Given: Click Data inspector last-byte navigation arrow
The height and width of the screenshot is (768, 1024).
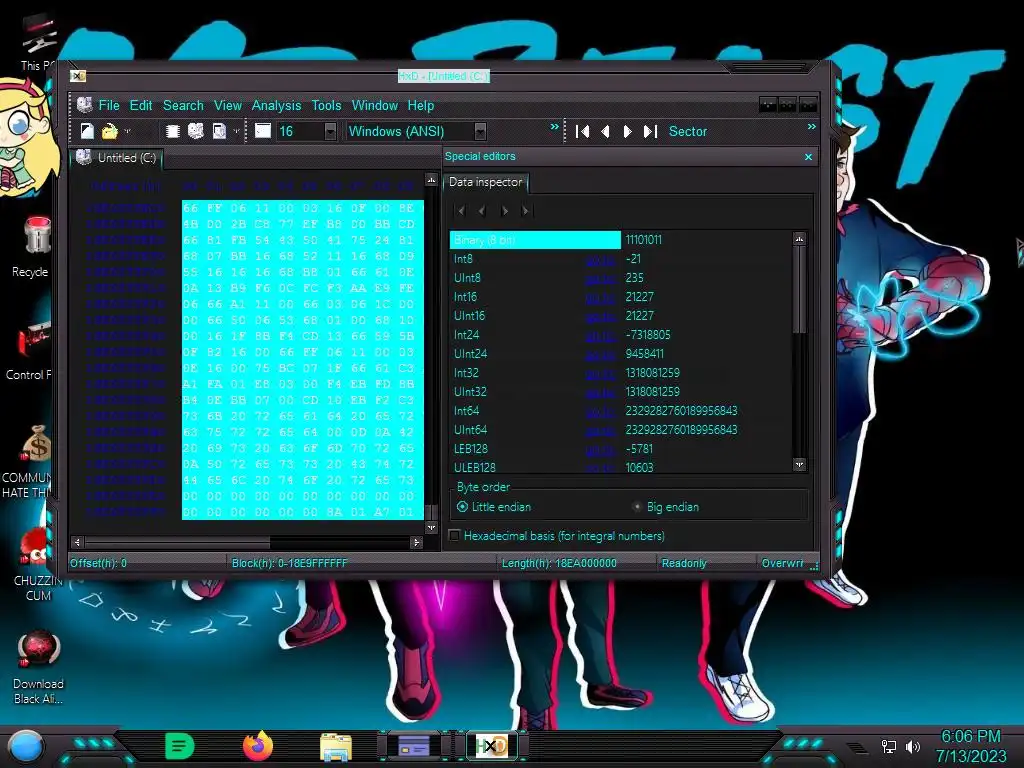Looking at the screenshot, I should pos(526,211).
